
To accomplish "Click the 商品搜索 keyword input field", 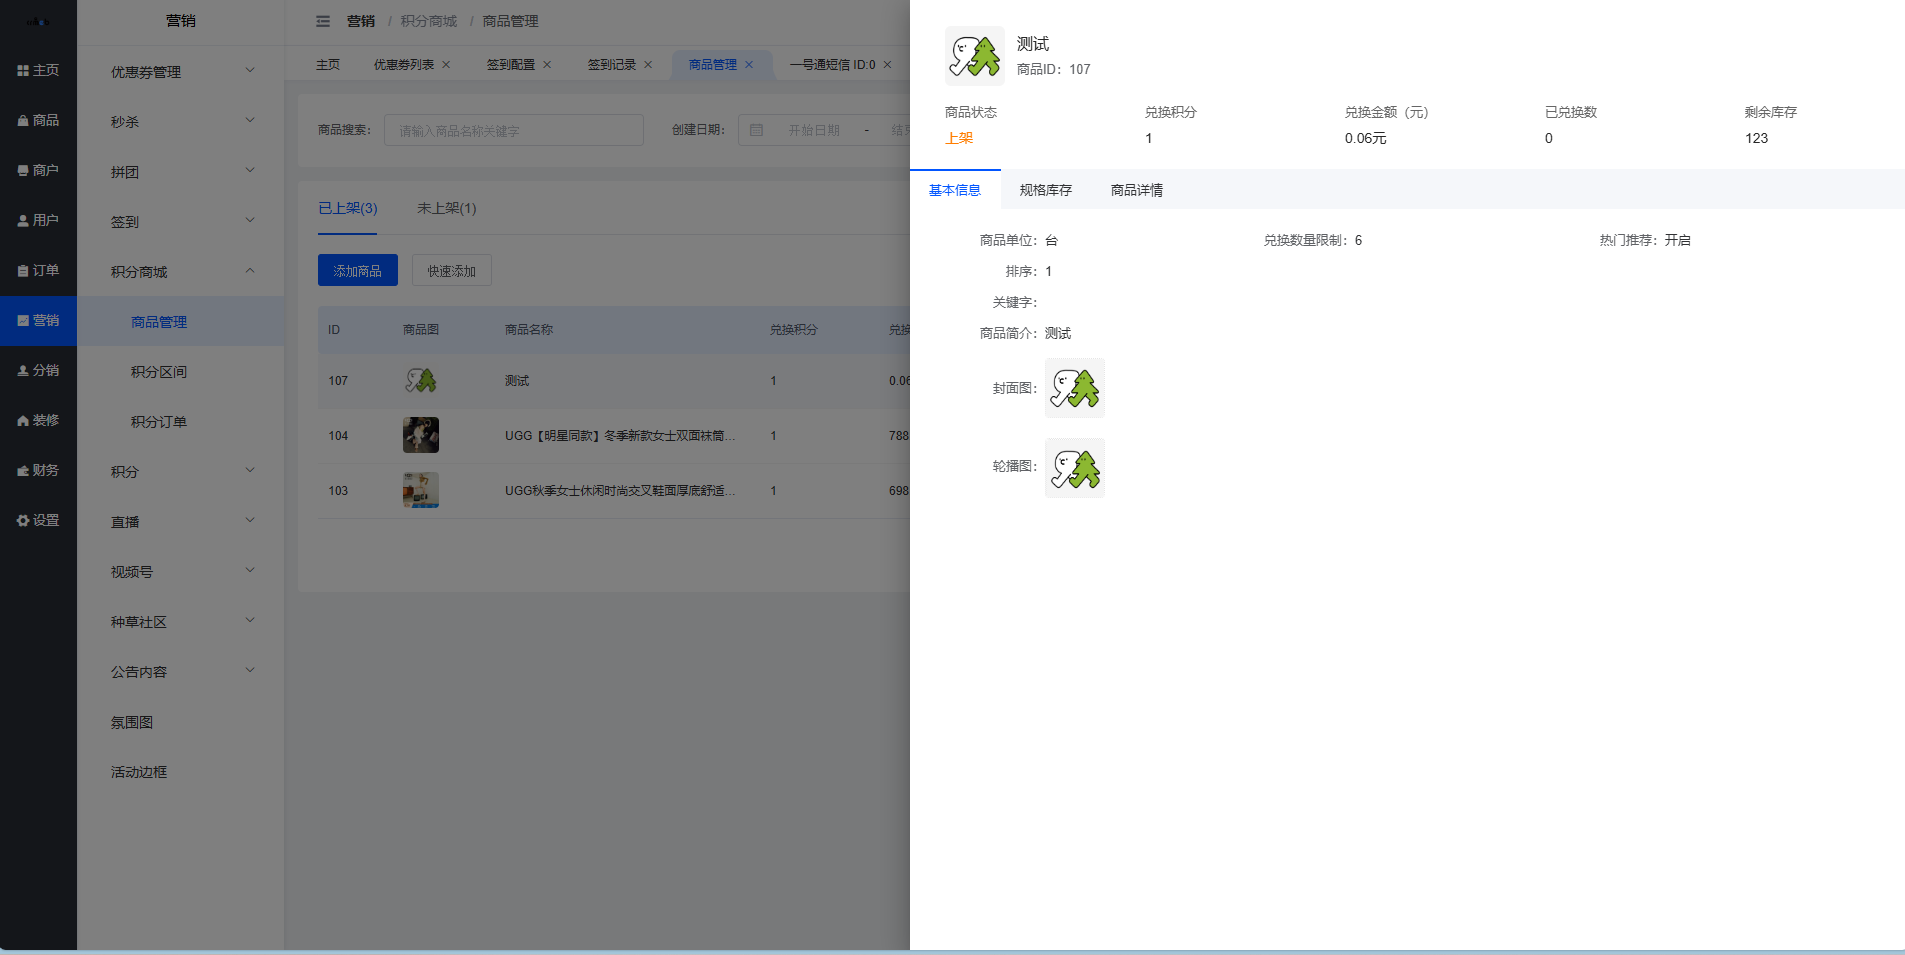I will coord(513,130).
